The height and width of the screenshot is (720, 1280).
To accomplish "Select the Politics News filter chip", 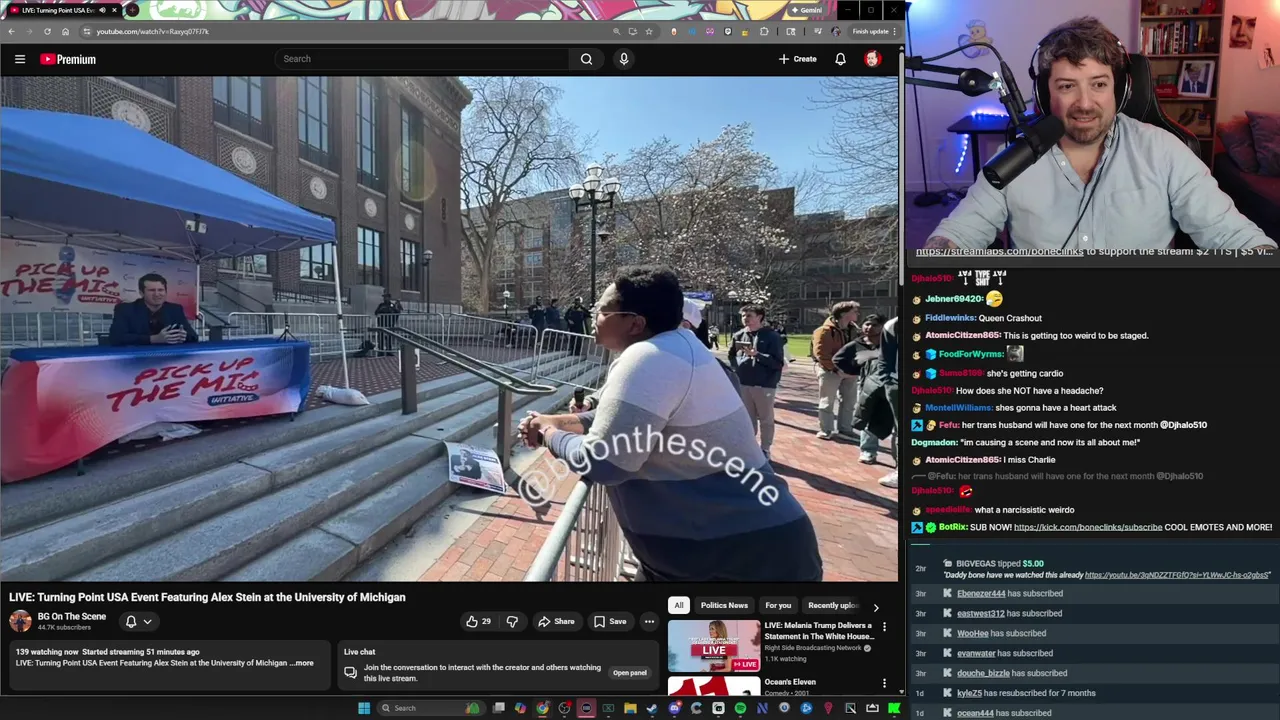I will (x=724, y=605).
